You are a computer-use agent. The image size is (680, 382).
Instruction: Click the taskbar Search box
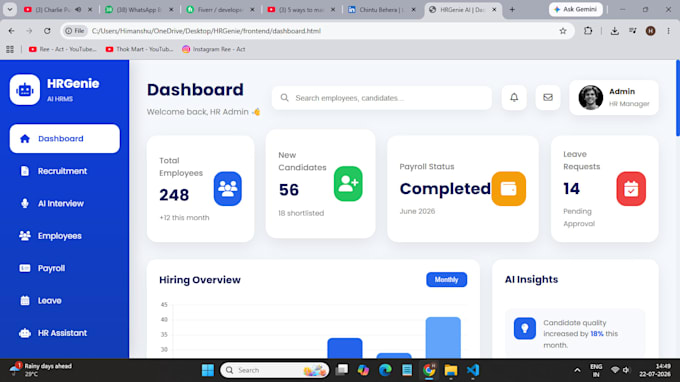[275, 370]
